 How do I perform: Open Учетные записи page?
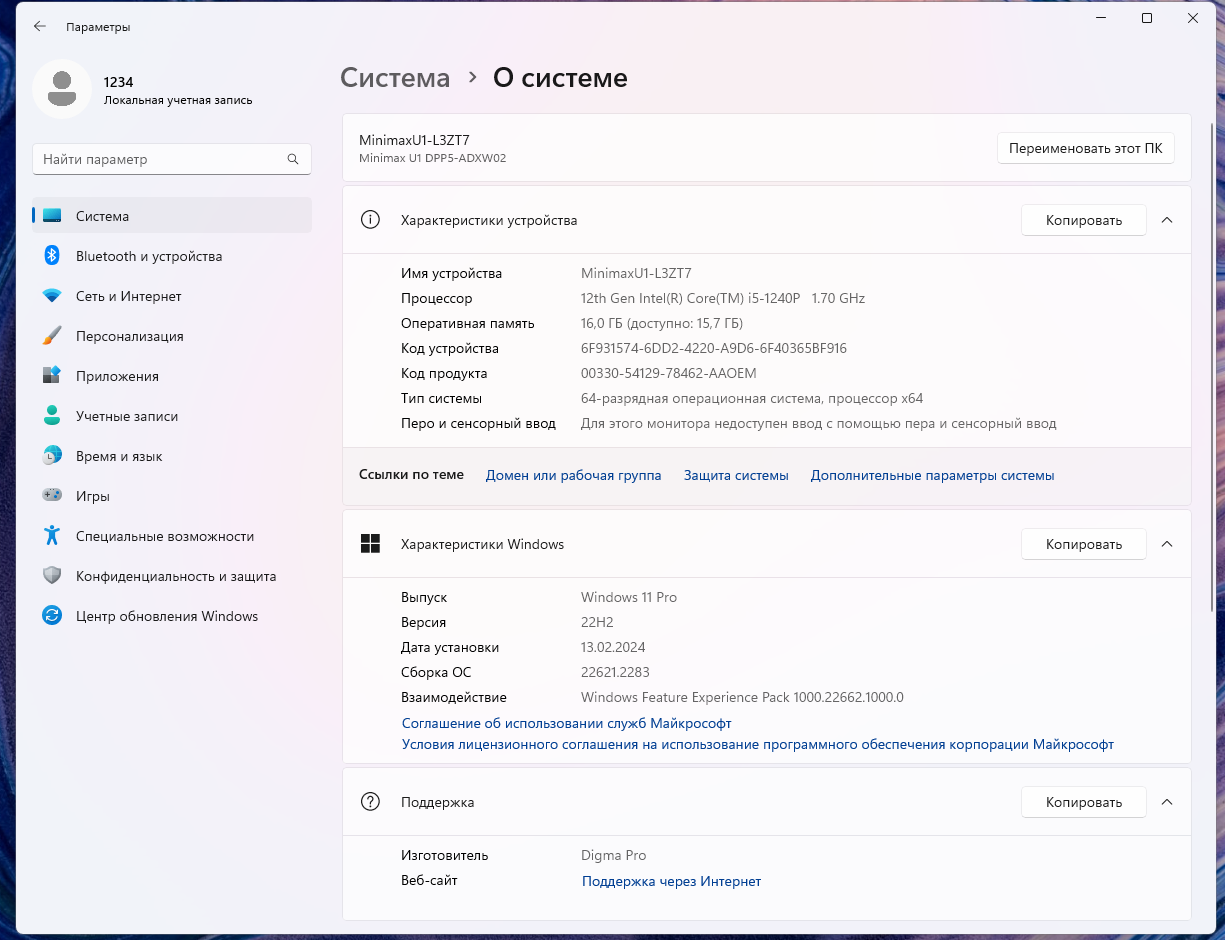pyautogui.click(x=172, y=416)
